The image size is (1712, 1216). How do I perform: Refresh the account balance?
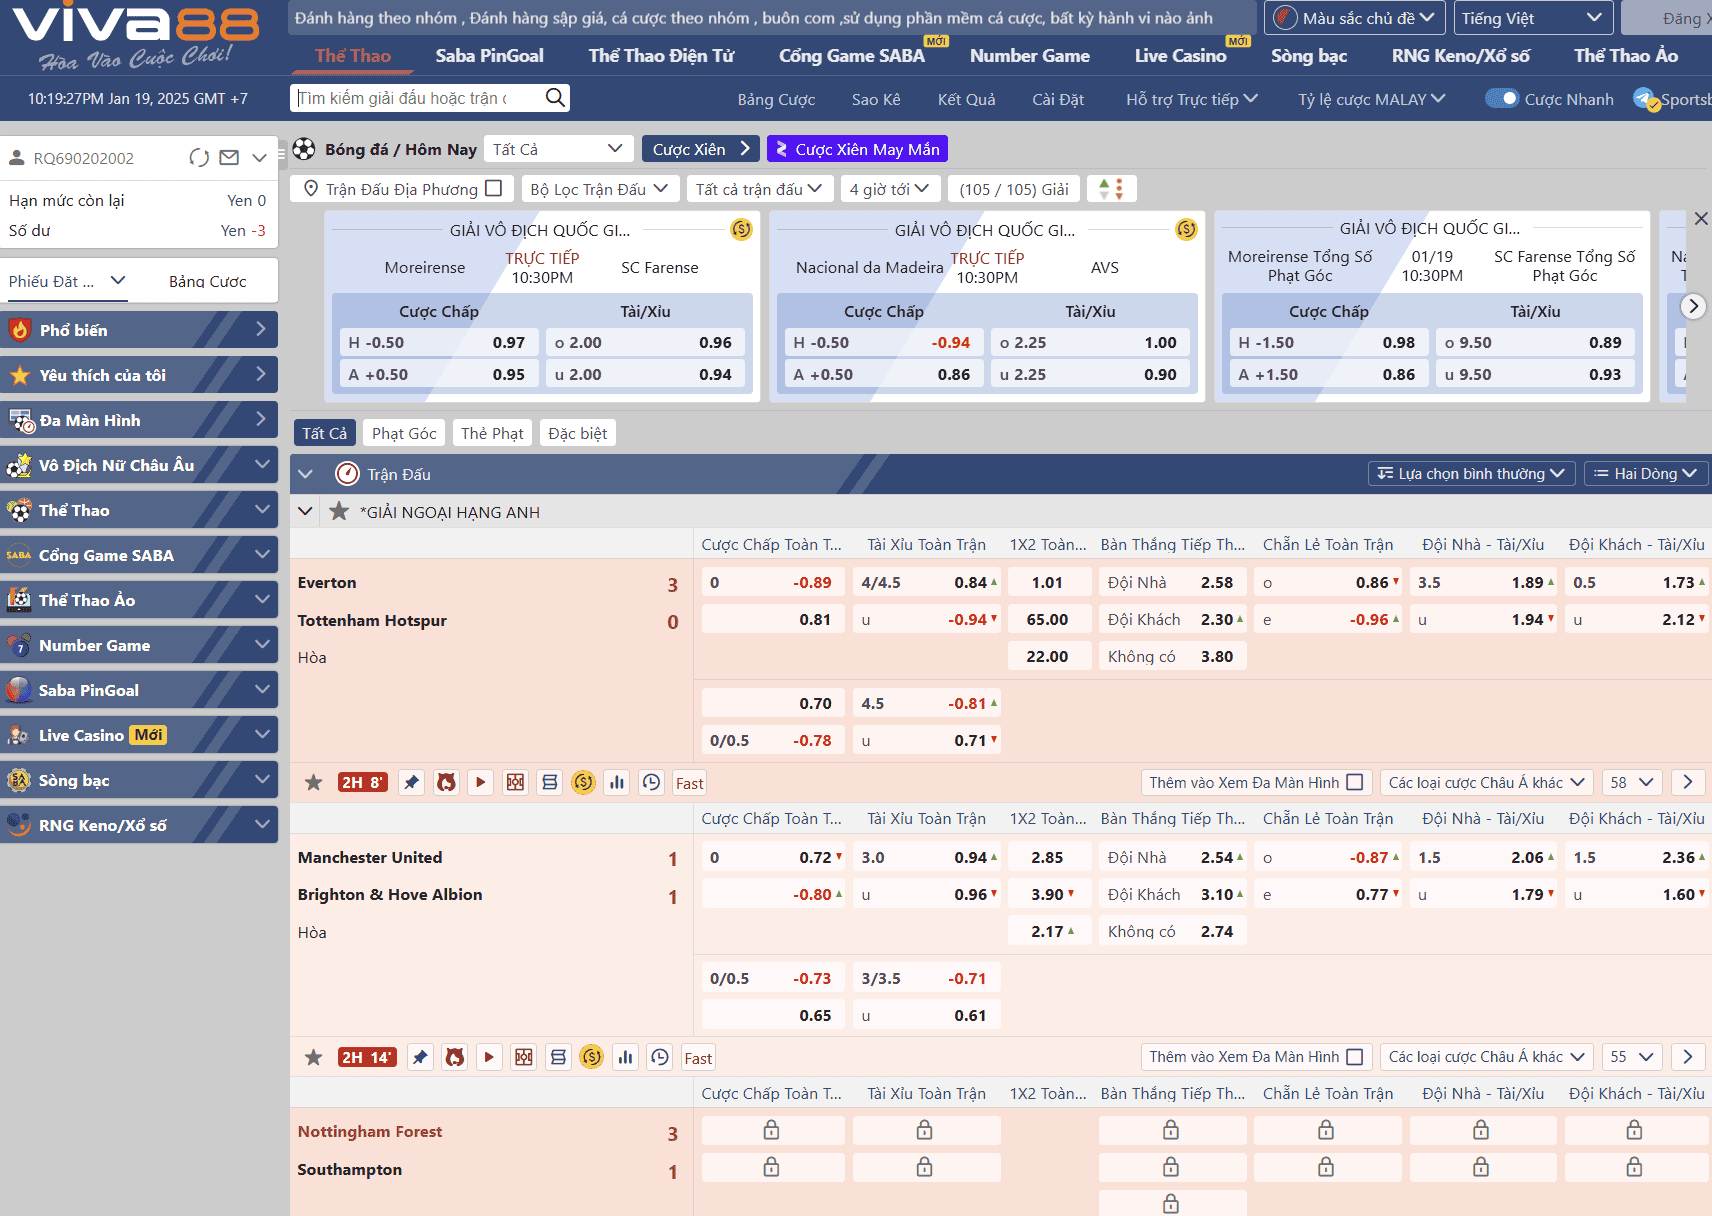(x=199, y=158)
